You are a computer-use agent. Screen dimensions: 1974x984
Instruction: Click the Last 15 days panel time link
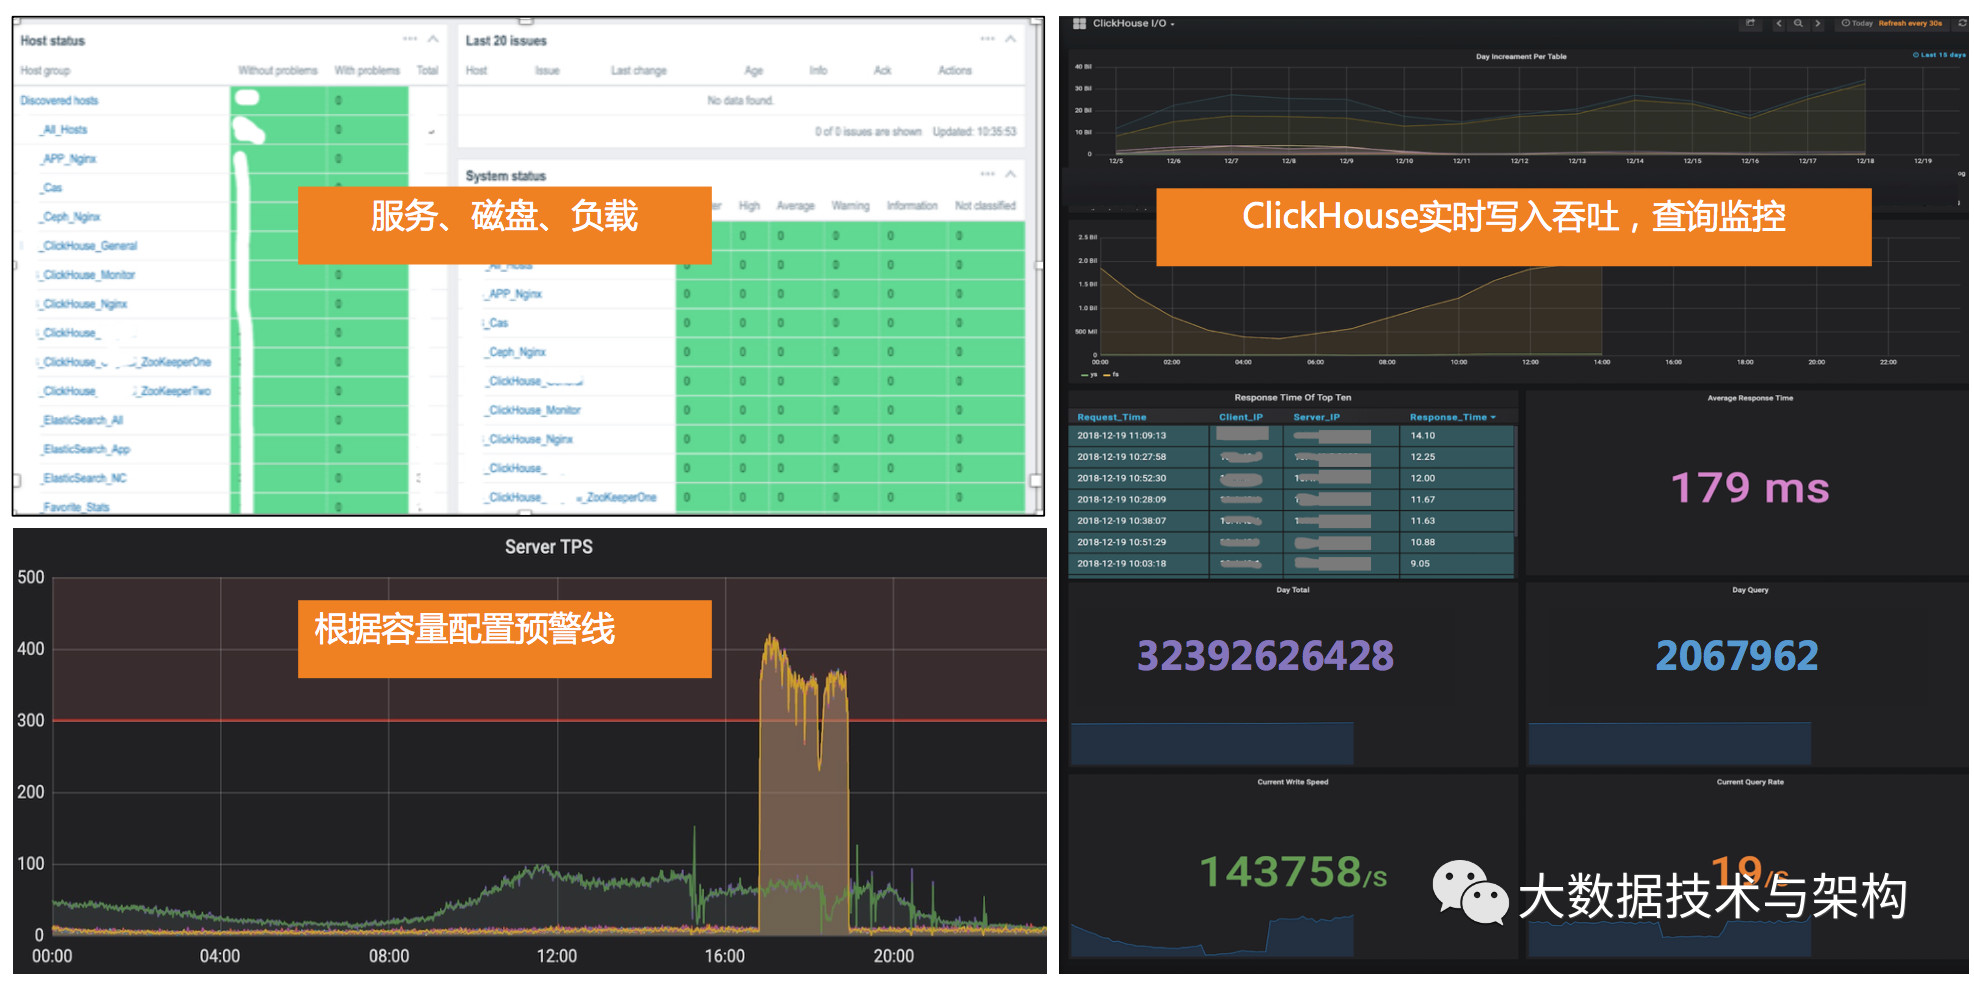pyautogui.click(x=1938, y=55)
